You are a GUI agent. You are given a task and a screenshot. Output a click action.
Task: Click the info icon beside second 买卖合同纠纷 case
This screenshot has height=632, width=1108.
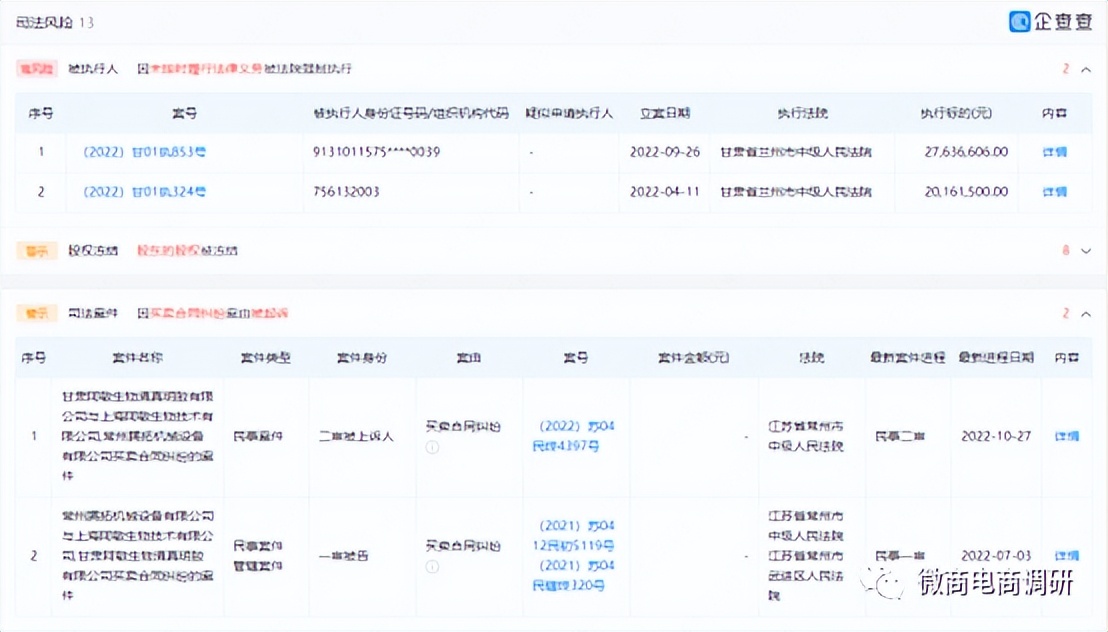(430, 565)
